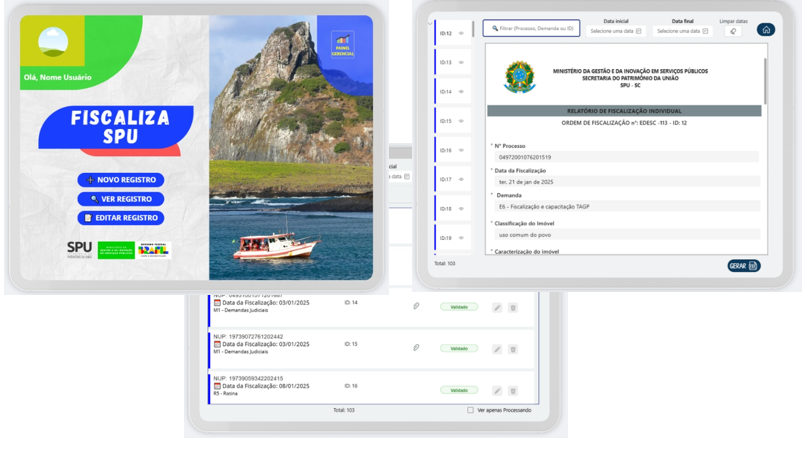
Task: Click the R5 - Rotina demand label
Action: pyautogui.click(x=226, y=394)
